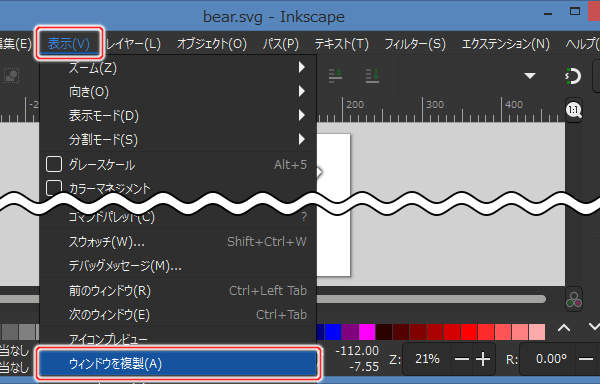Screen dimensions: 600x384
Task: Select 前のウィンドウ(R) menu item
Action: coord(178,291)
